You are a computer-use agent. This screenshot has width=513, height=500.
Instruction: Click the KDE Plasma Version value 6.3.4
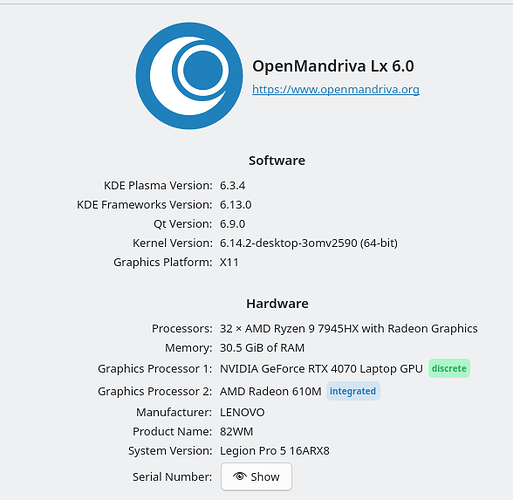232,185
